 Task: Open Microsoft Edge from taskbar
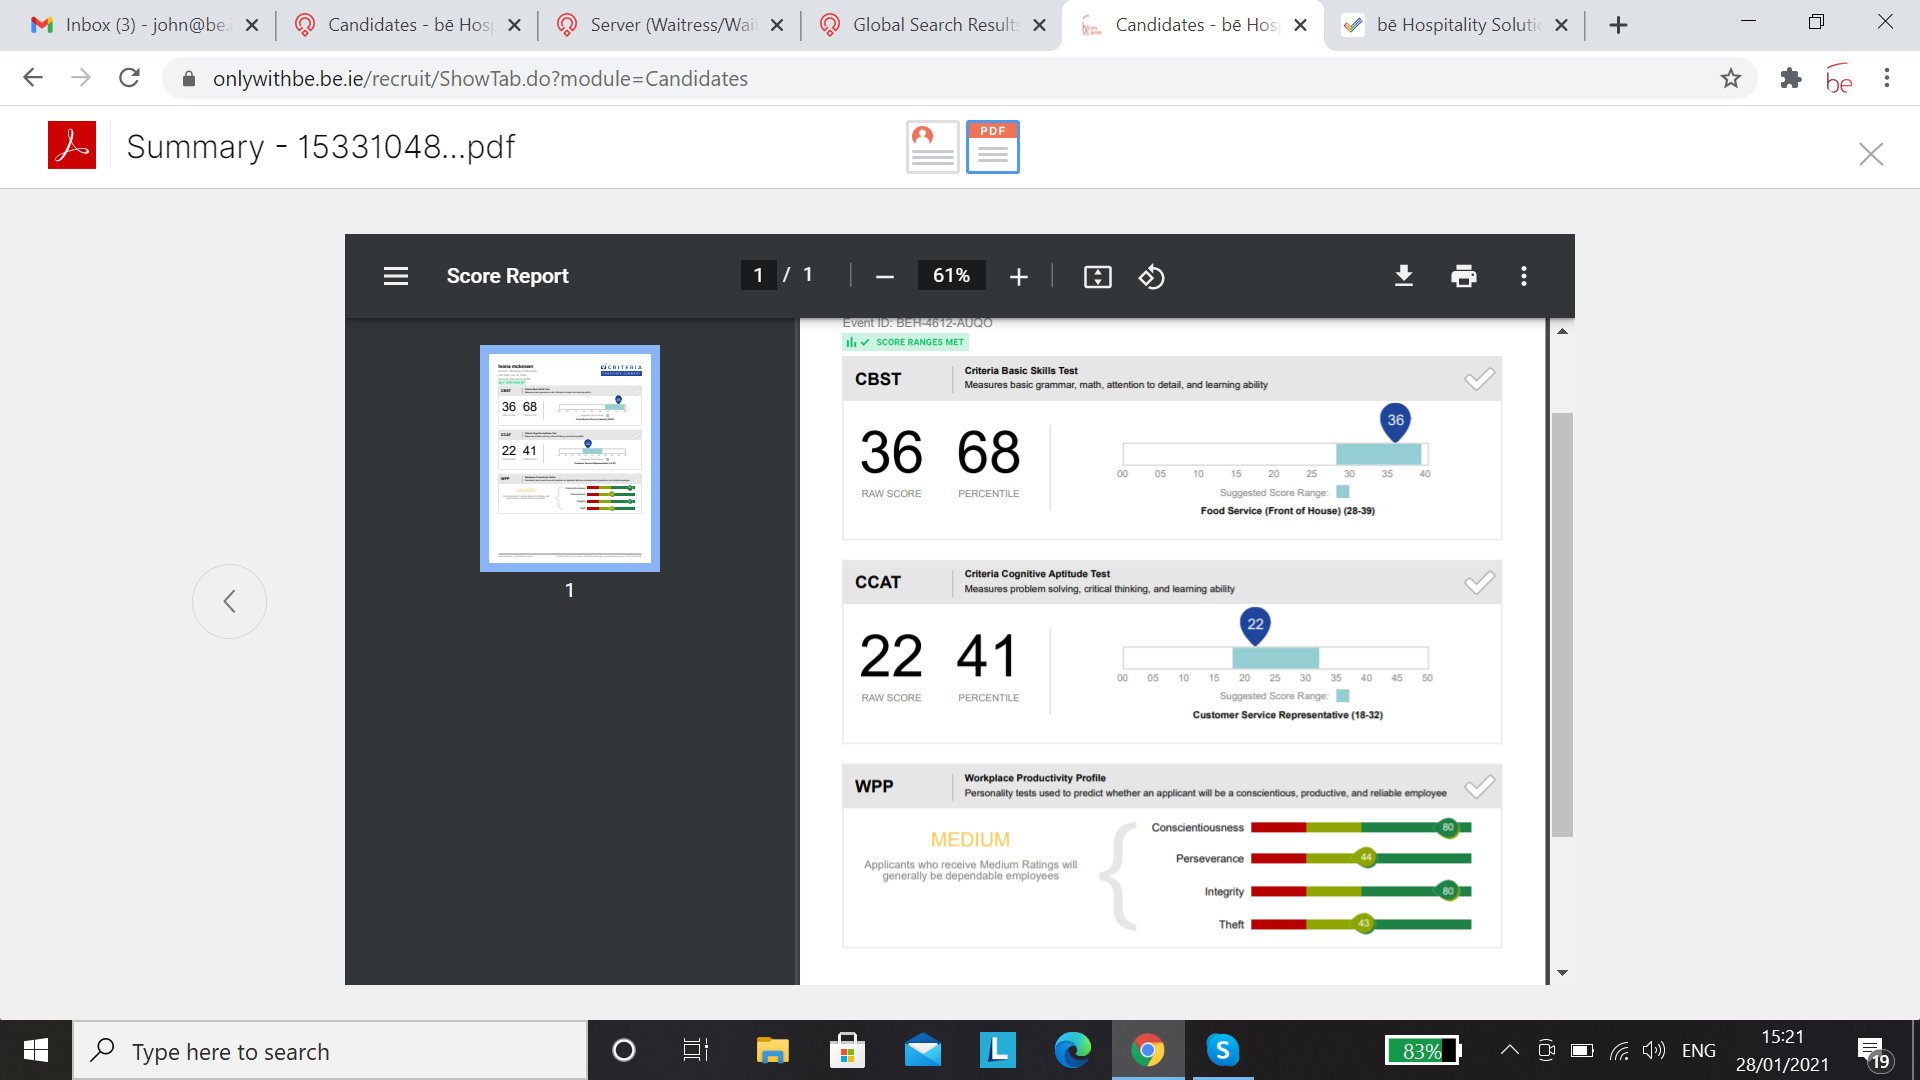coord(1072,1050)
